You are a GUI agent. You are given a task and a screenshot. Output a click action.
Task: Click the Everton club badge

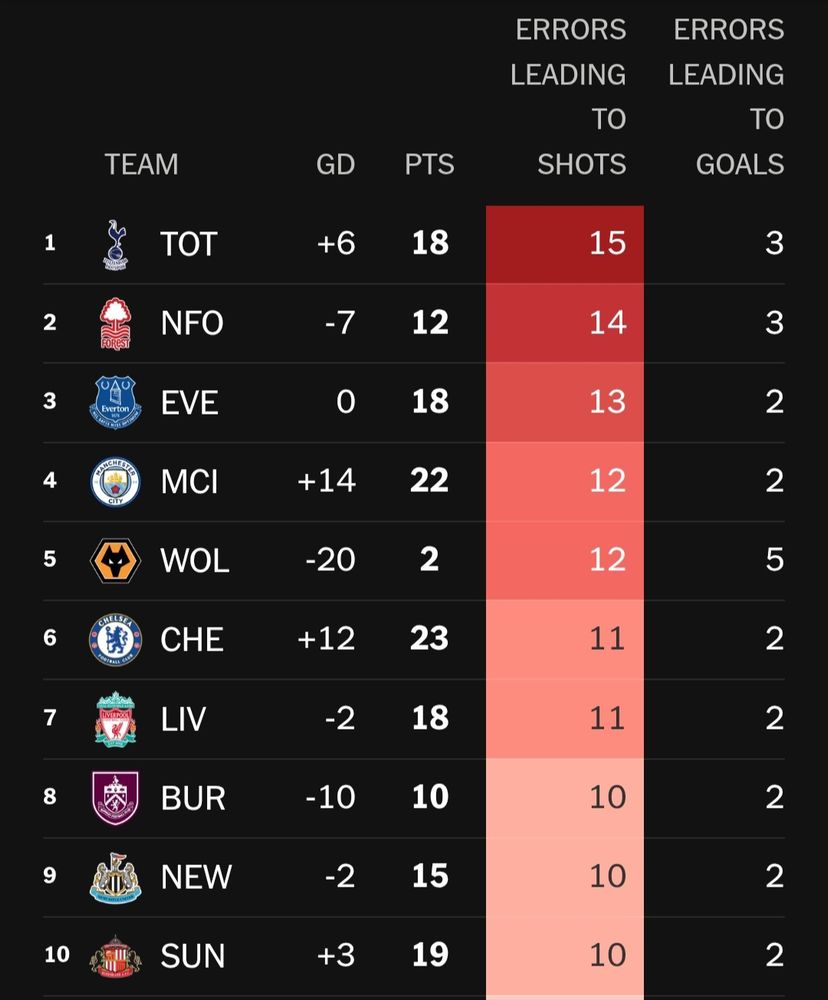(116, 402)
